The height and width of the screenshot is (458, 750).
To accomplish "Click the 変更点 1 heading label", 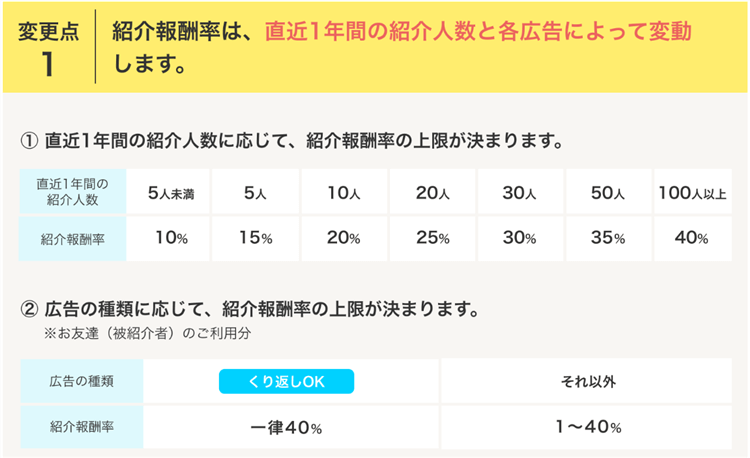I will 46,47.
